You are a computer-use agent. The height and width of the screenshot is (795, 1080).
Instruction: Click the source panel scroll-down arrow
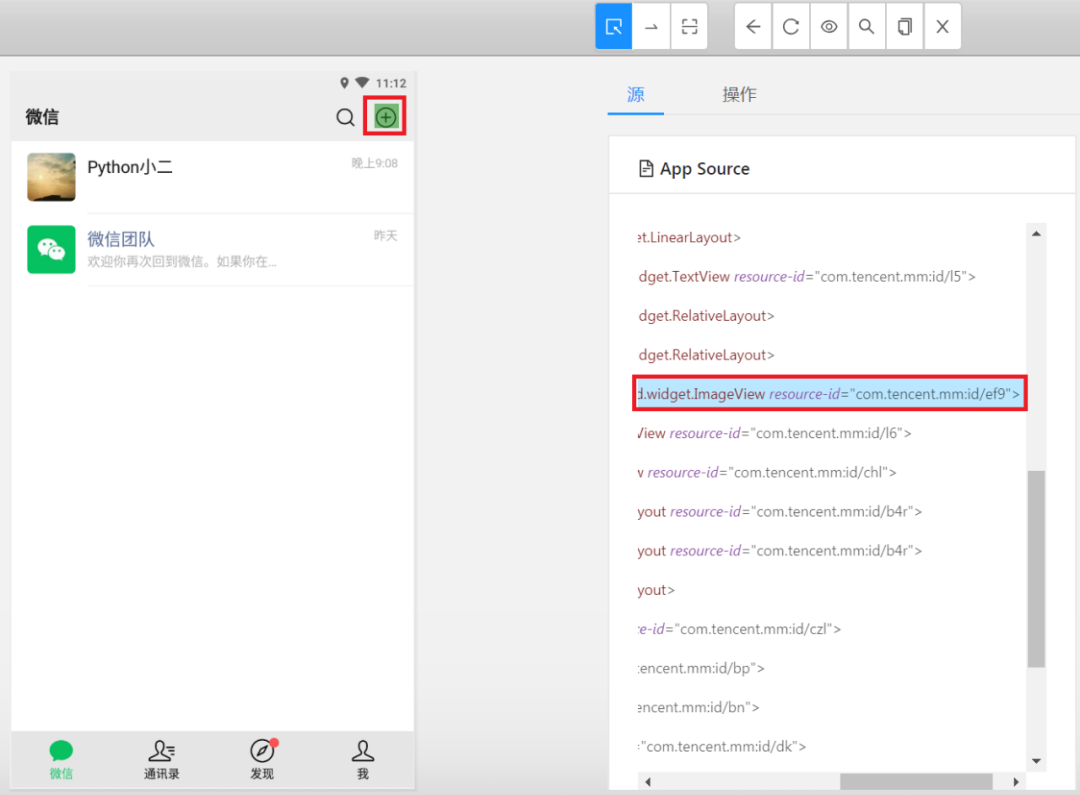point(1036,761)
